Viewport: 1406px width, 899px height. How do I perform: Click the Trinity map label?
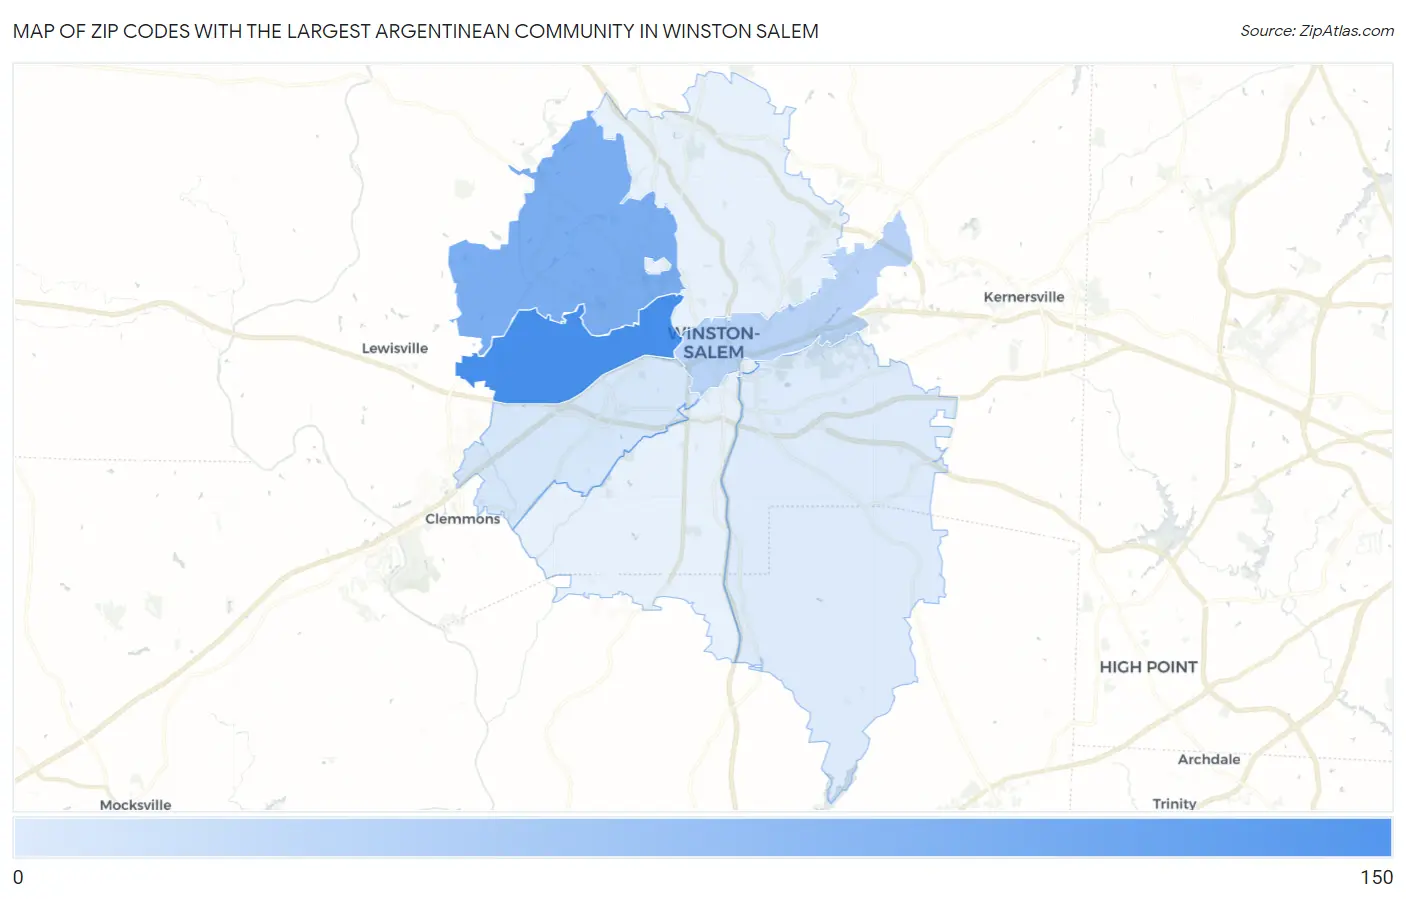click(1174, 803)
